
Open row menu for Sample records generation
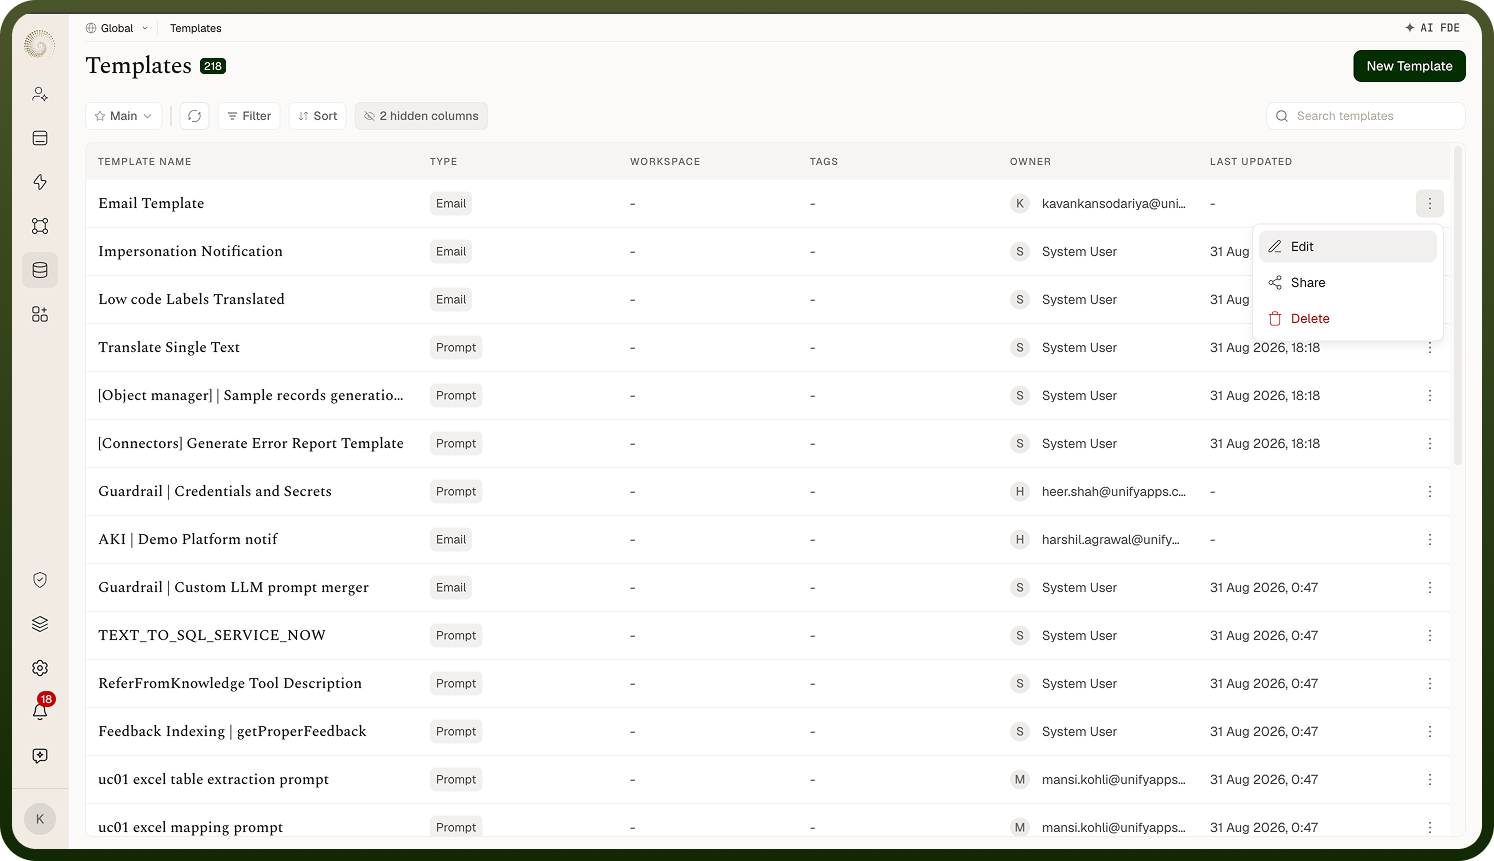pyautogui.click(x=1430, y=396)
